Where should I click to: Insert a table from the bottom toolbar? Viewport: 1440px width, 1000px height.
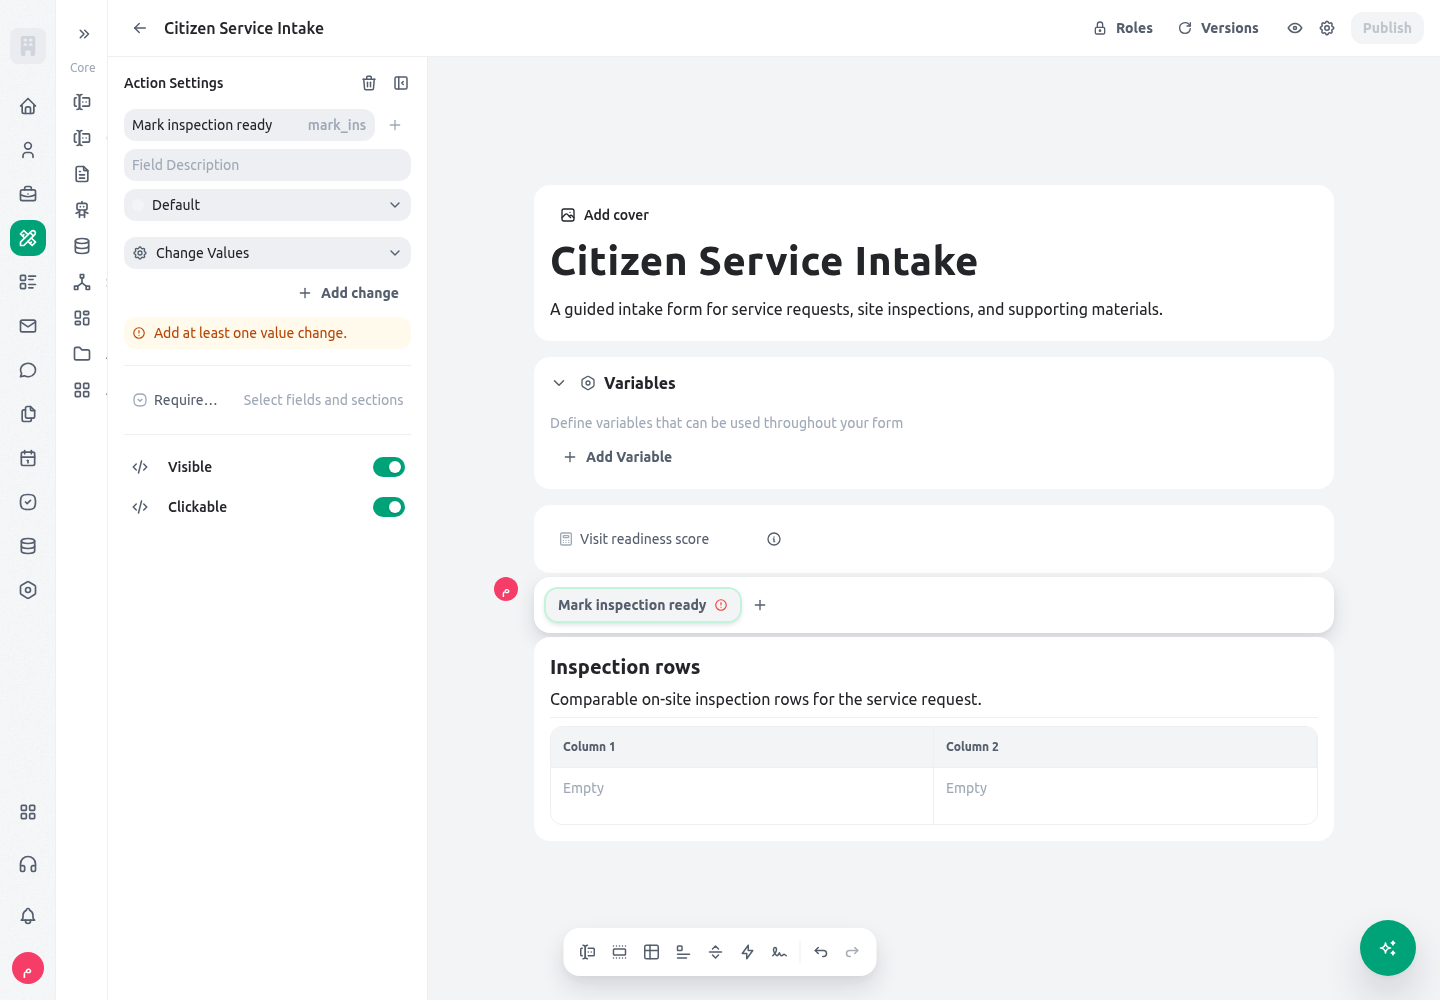(x=652, y=952)
